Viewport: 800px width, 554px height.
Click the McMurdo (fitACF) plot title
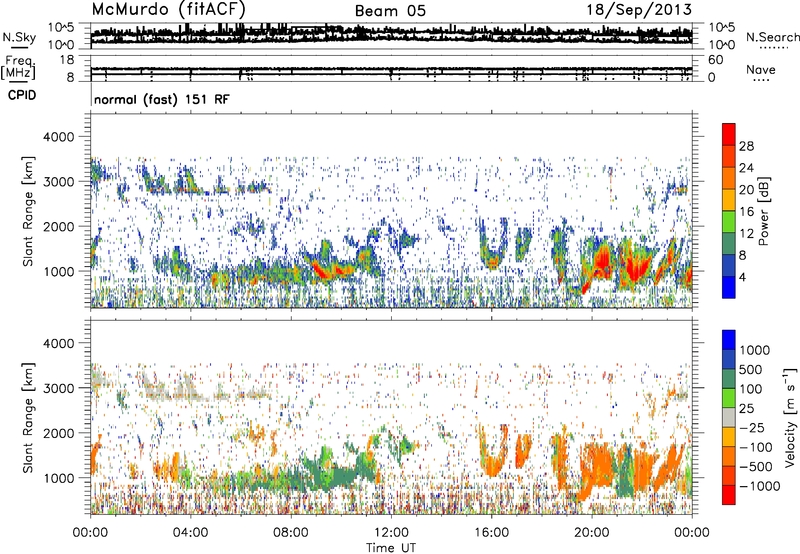(x=168, y=9)
